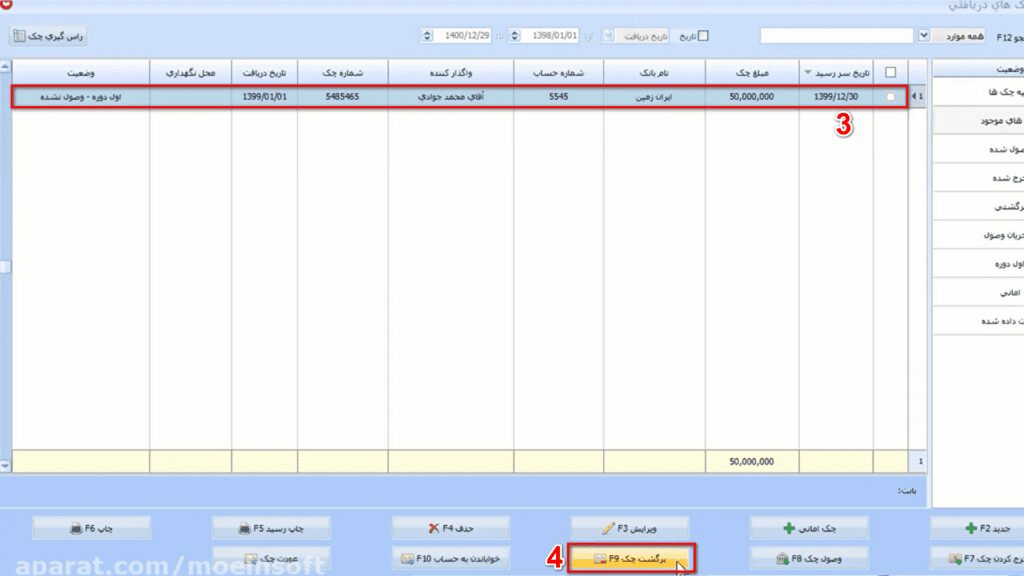Click the printer چاپ F6 icon
Viewport: 1024px width, 576px height.
click(76, 528)
